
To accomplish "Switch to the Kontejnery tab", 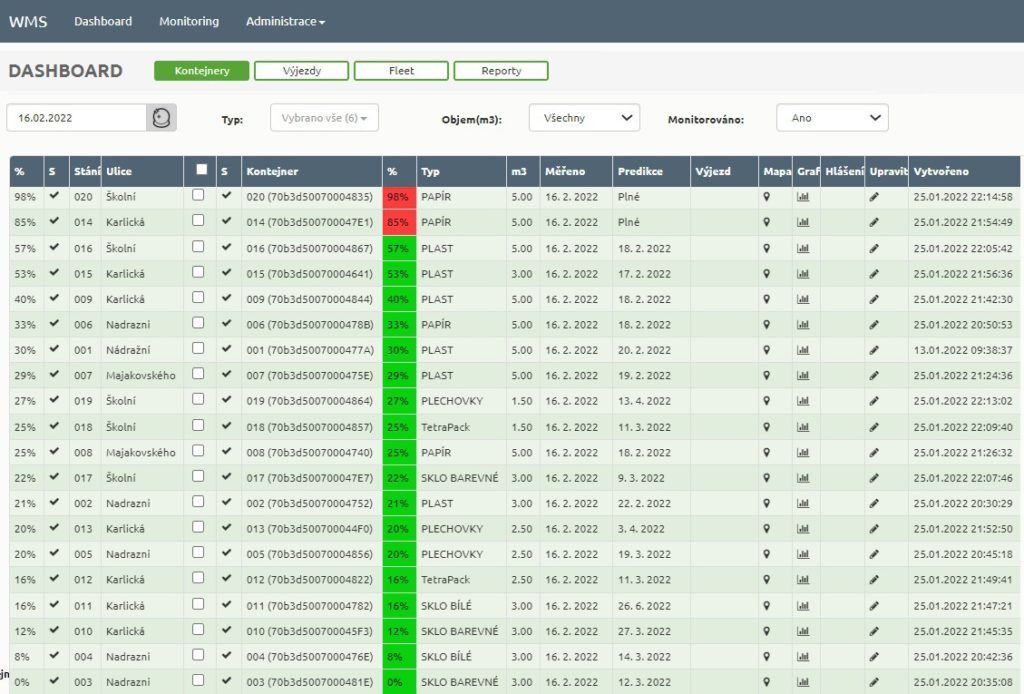I will tap(202, 71).
